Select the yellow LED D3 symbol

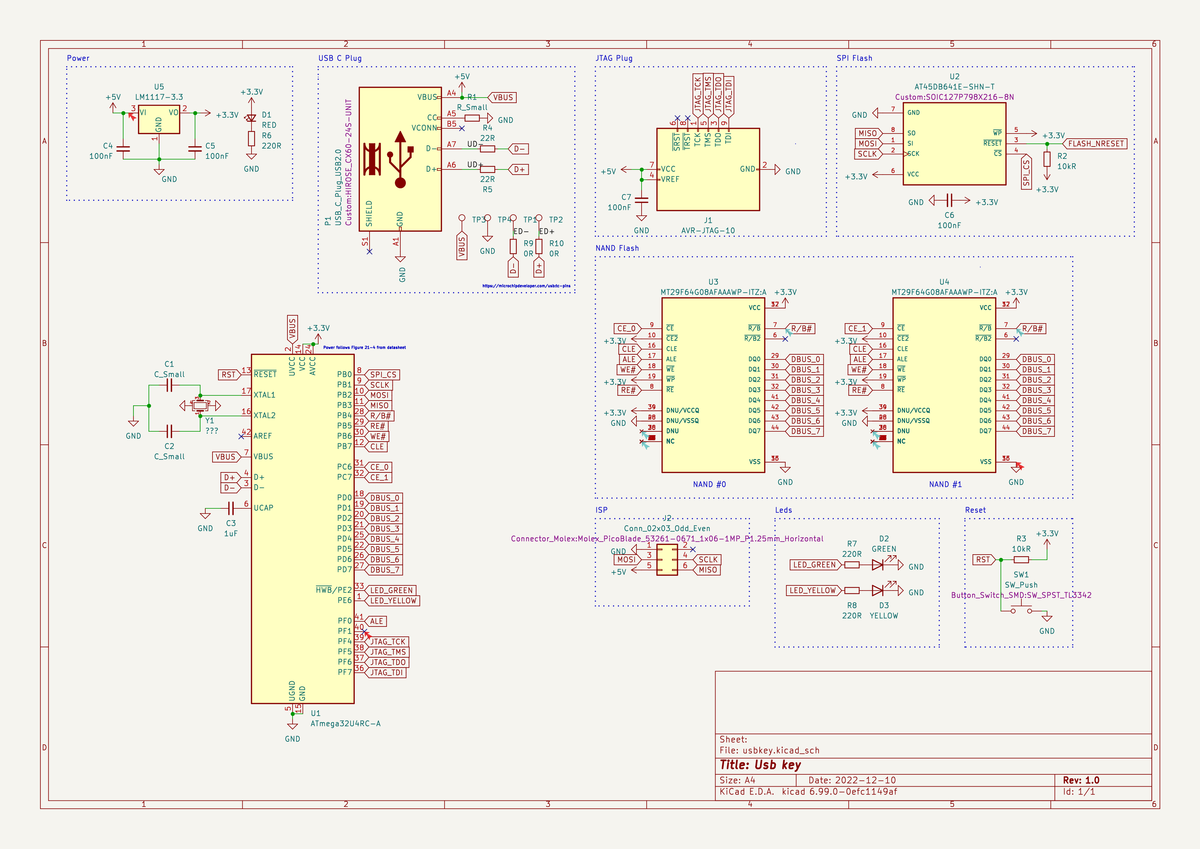click(879, 591)
